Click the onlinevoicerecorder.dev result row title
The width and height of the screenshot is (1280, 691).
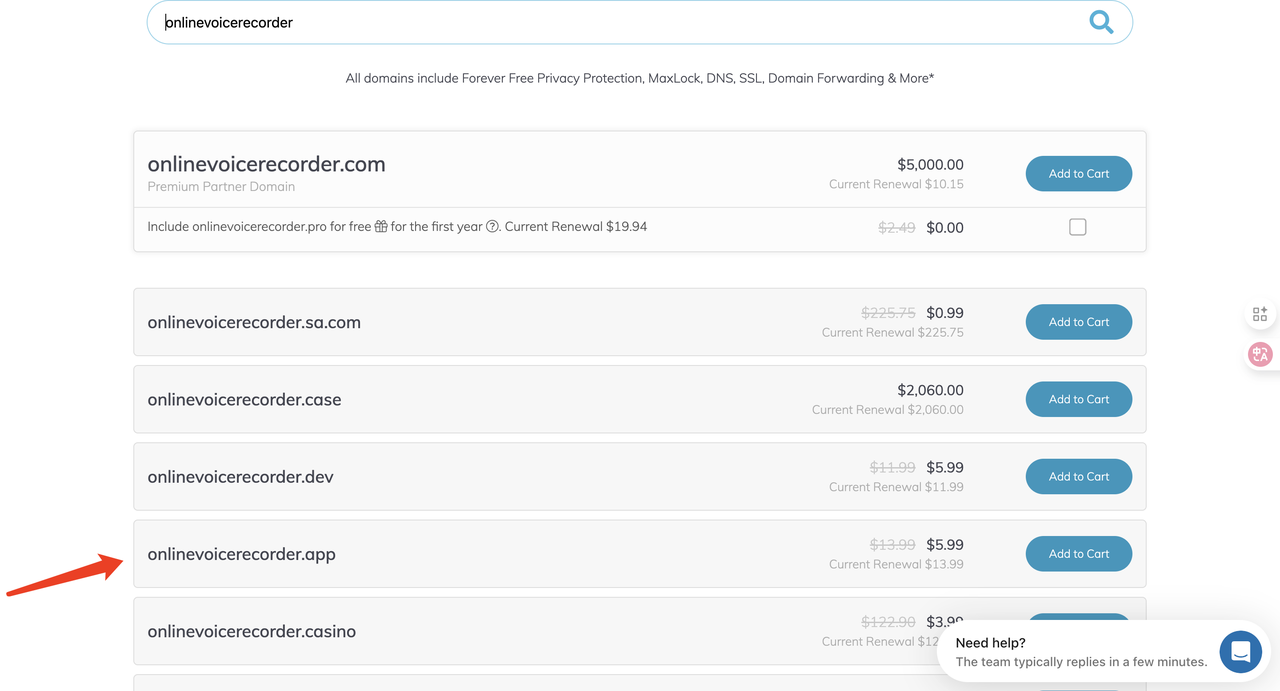point(240,477)
